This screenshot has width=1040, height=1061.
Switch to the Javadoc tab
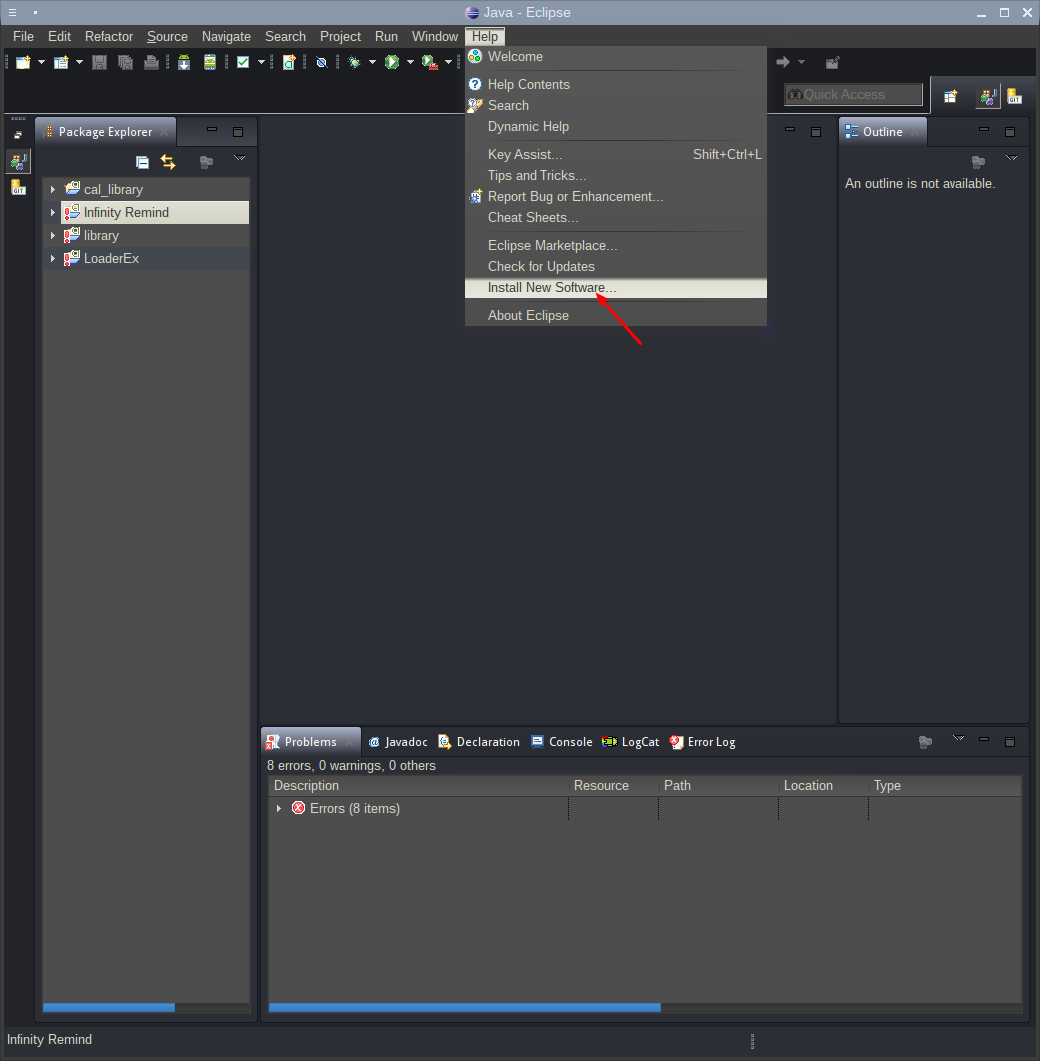coord(398,742)
